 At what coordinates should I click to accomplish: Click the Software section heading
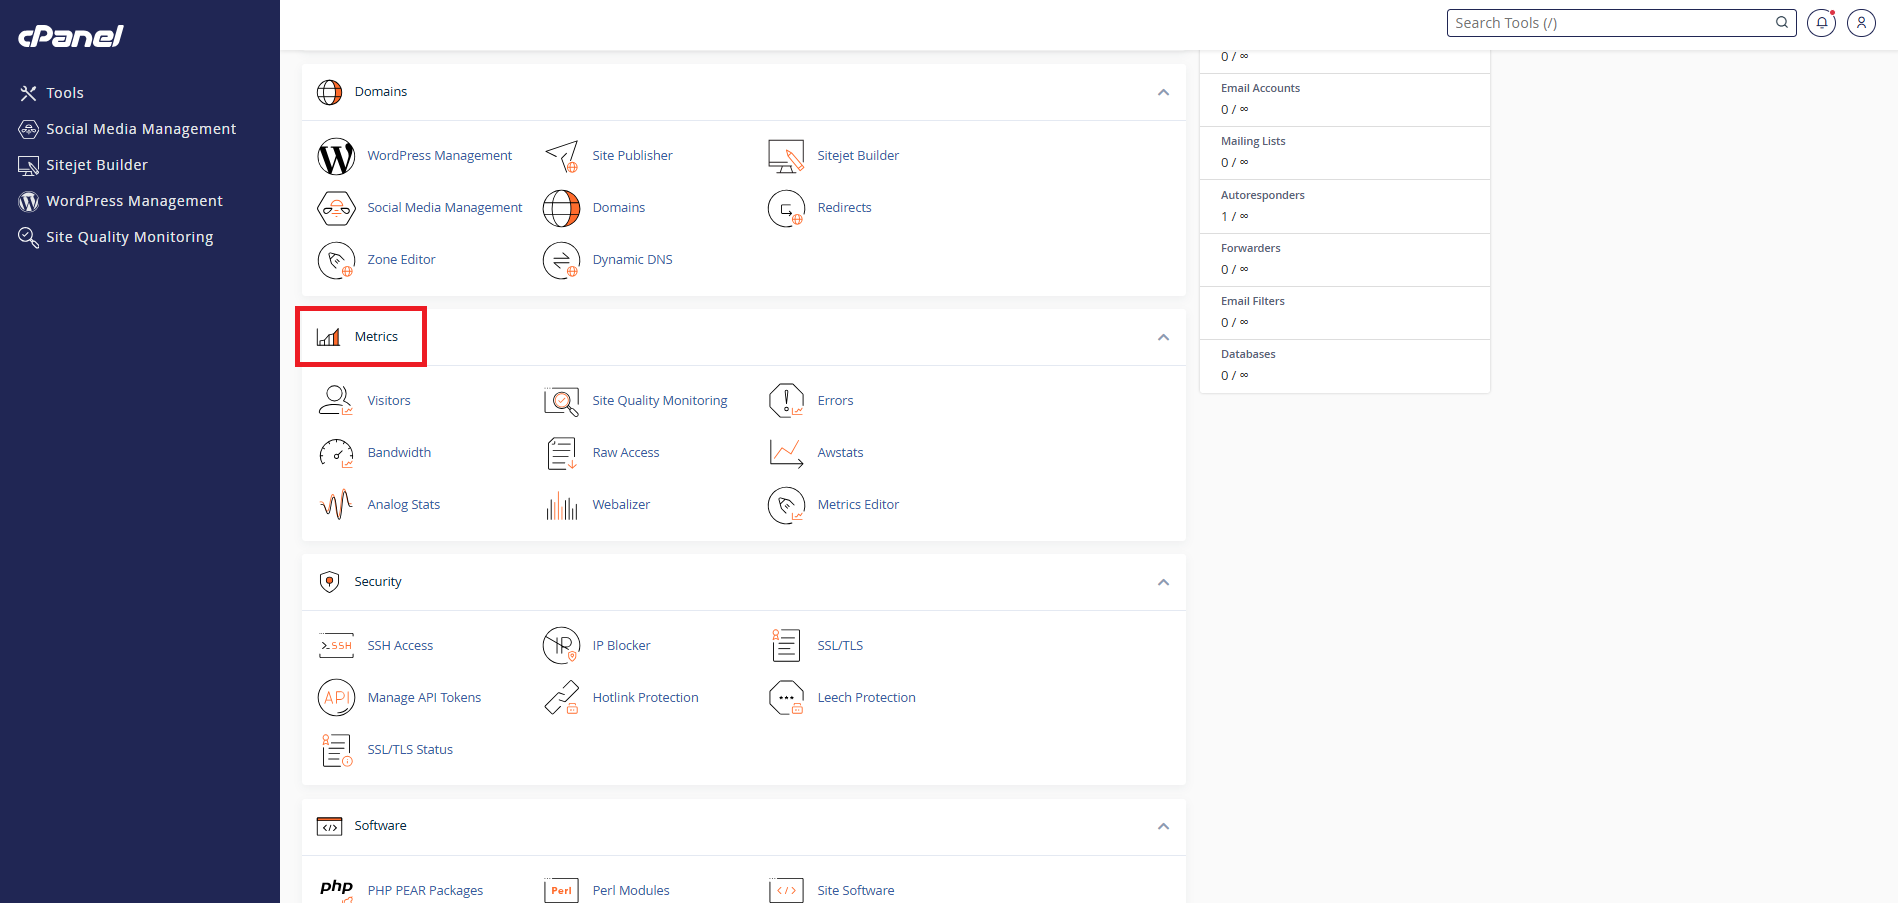coord(380,826)
